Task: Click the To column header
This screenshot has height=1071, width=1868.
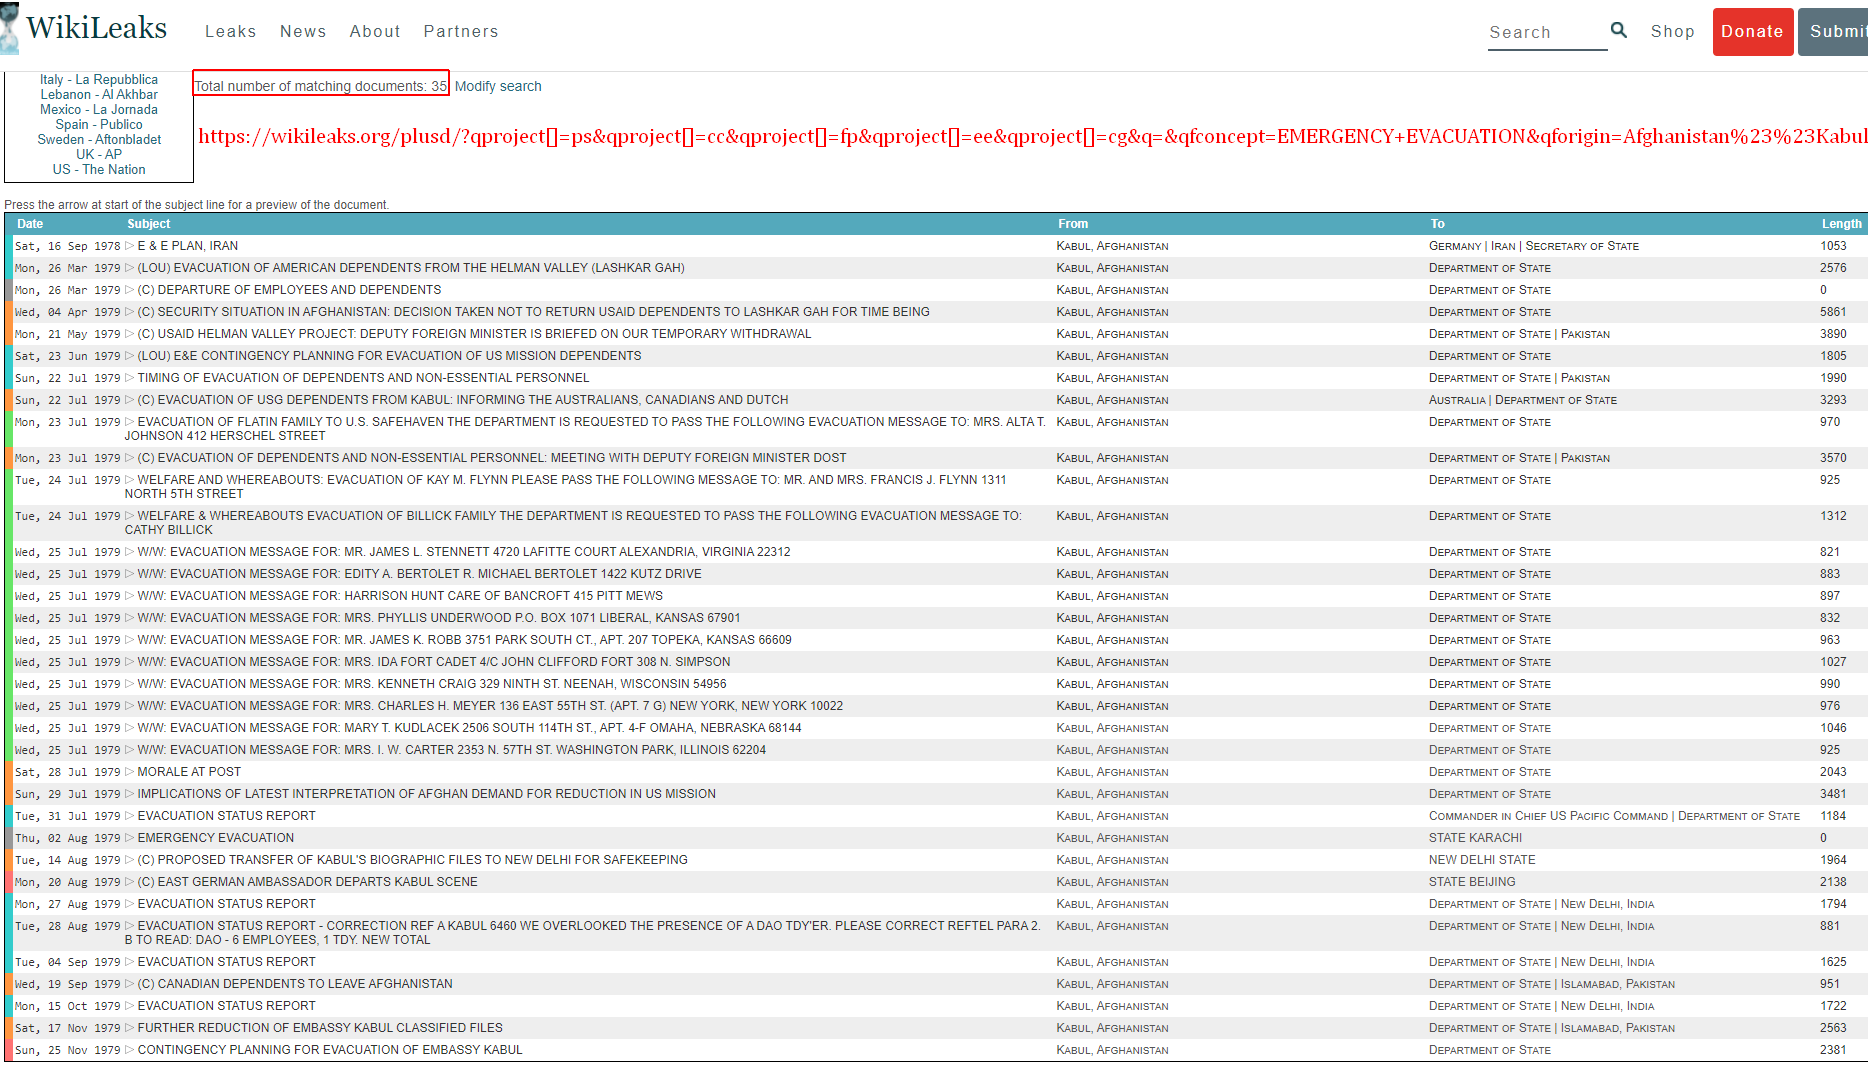Action: point(1437,224)
